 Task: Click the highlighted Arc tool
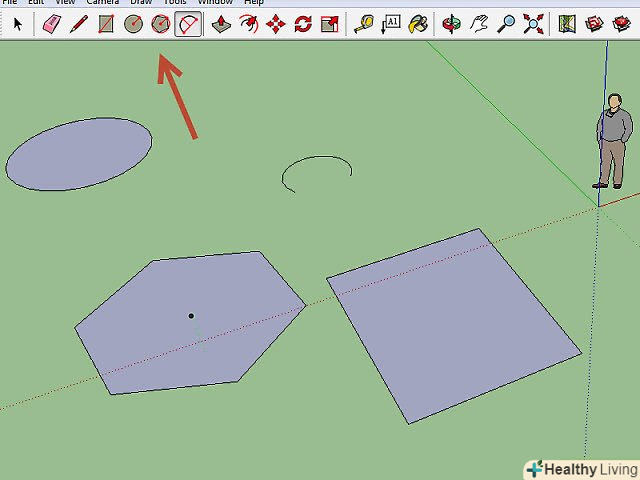pos(188,24)
